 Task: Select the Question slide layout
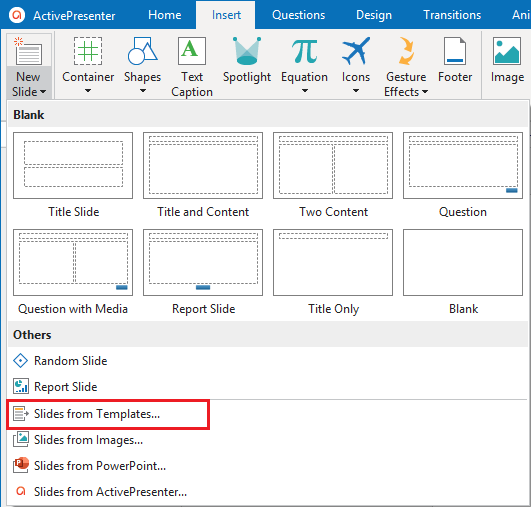[463, 165]
